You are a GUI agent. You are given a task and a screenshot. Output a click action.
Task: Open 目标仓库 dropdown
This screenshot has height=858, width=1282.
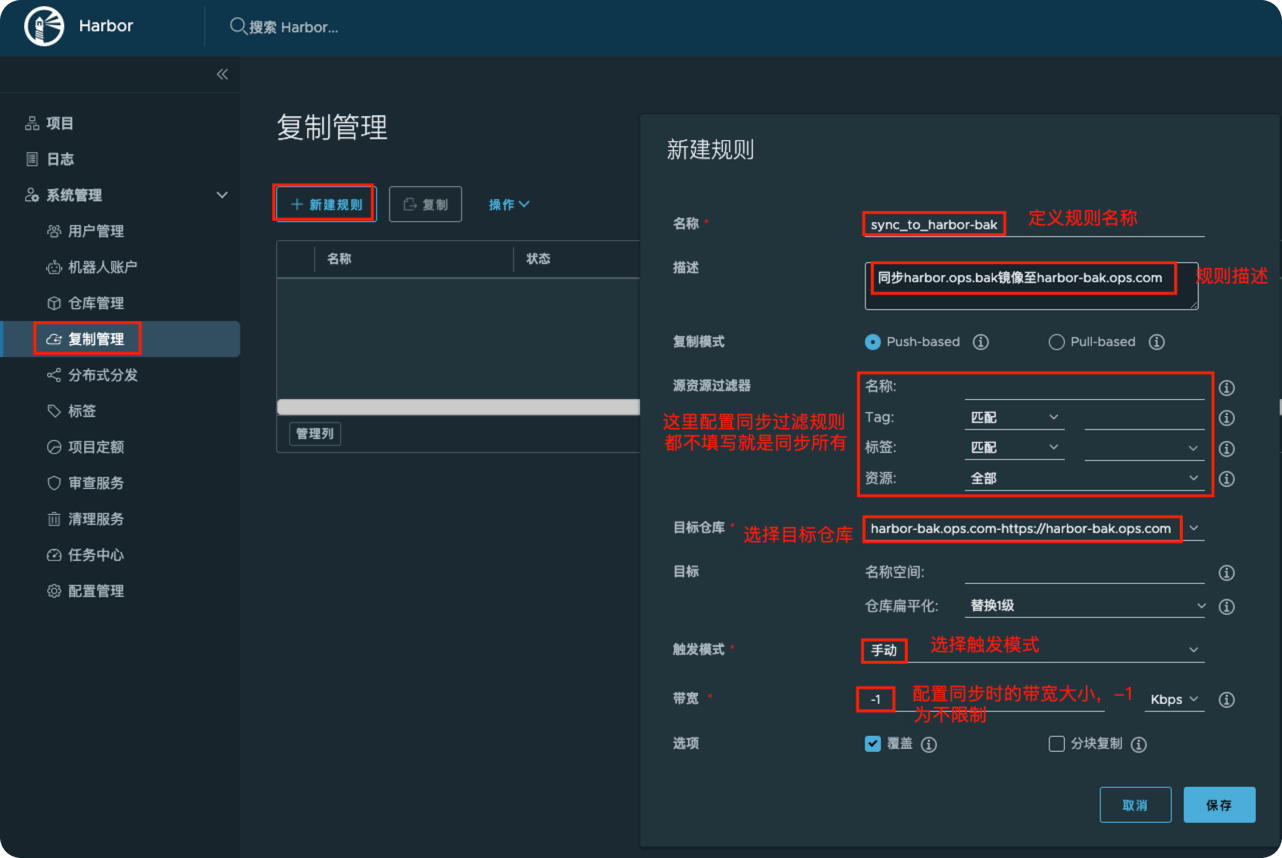[1034, 528]
